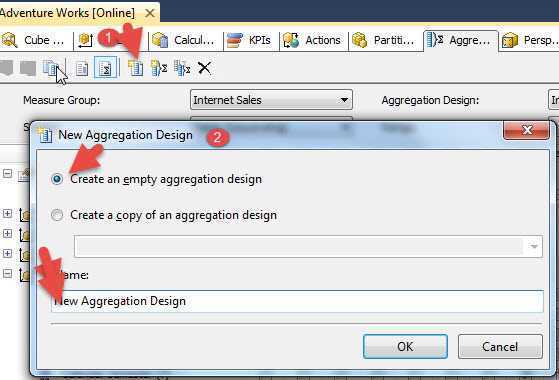Open the Measure Group Internet Sales dropdown
Image resolution: width=559 pixels, height=380 pixels.
(x=271, y=100)
